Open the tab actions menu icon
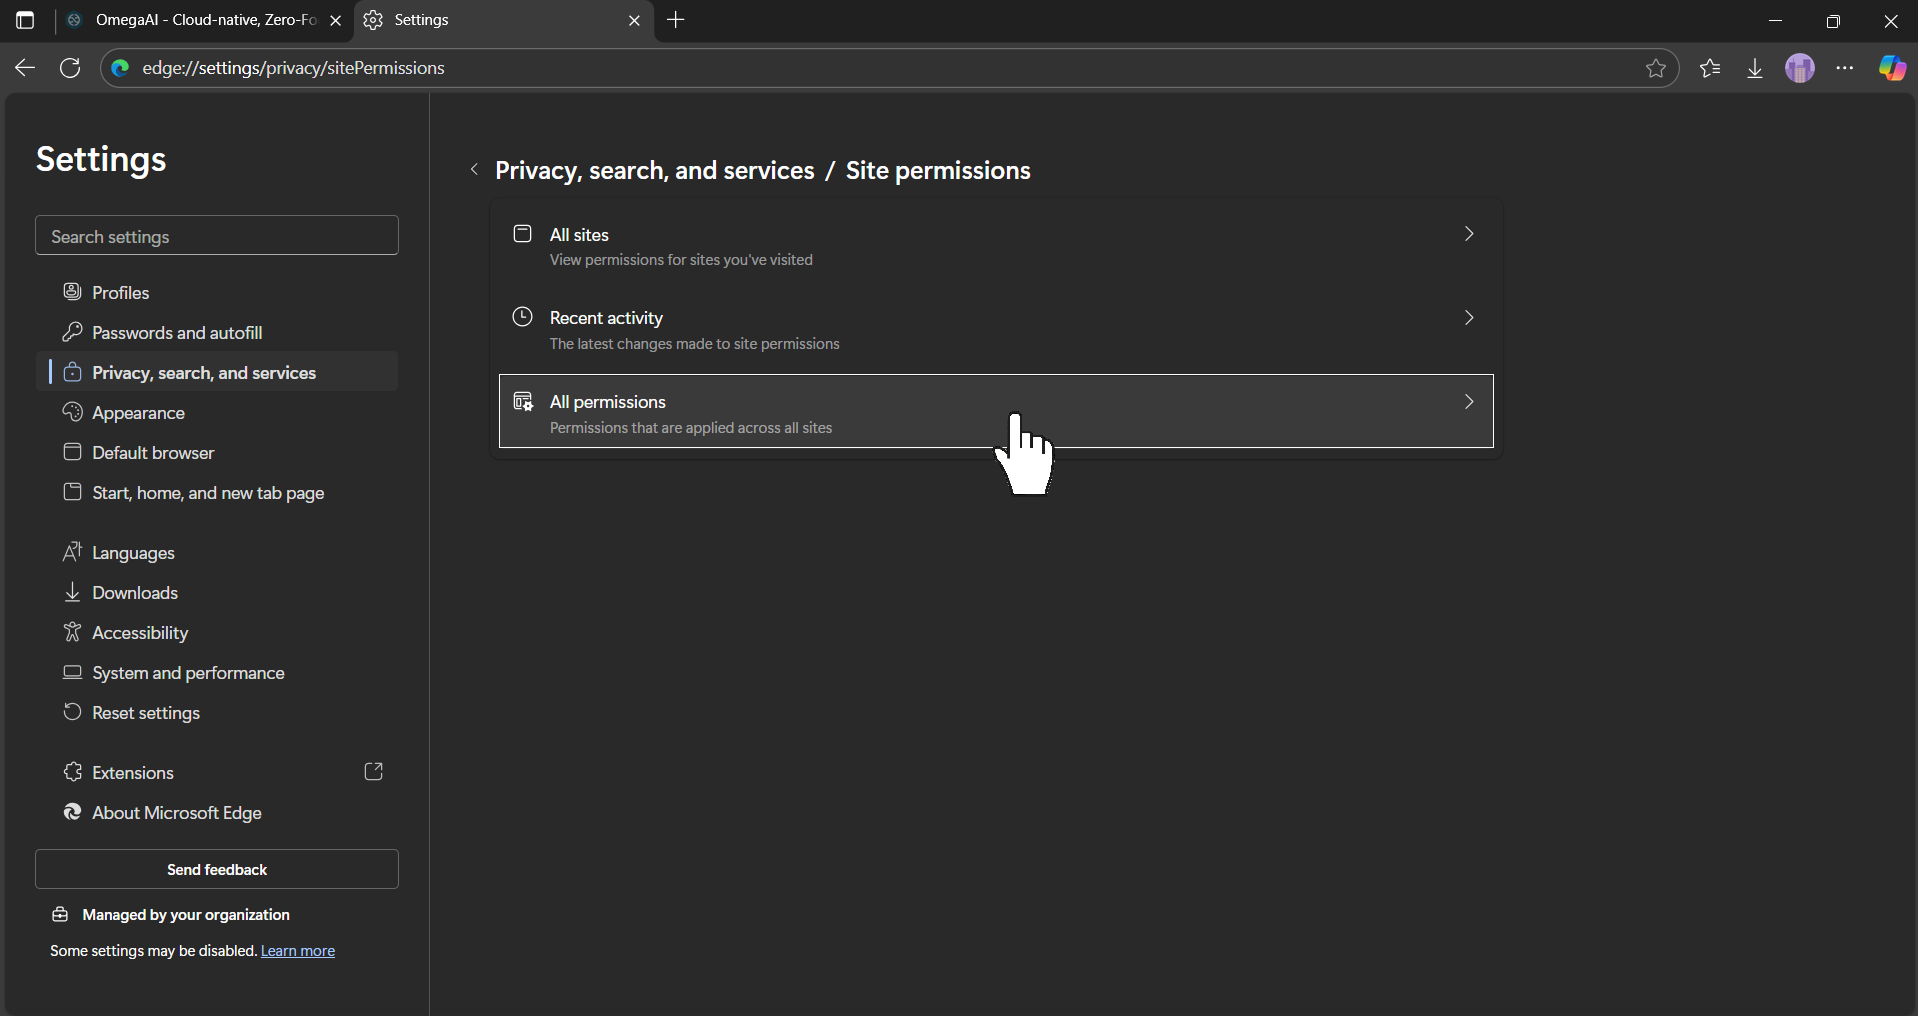This screenshot has height=1016, width=1918. coord(25,20)
